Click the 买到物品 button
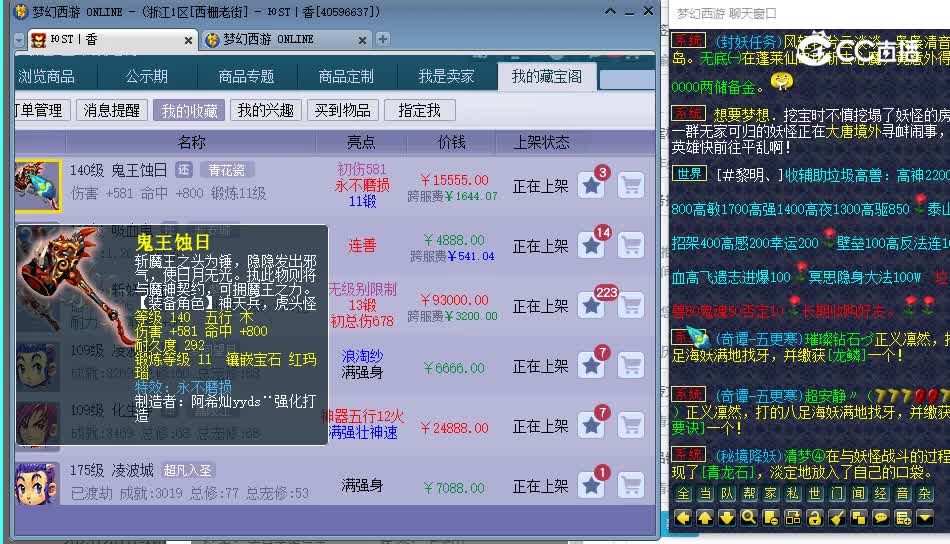 pos(342,110)
